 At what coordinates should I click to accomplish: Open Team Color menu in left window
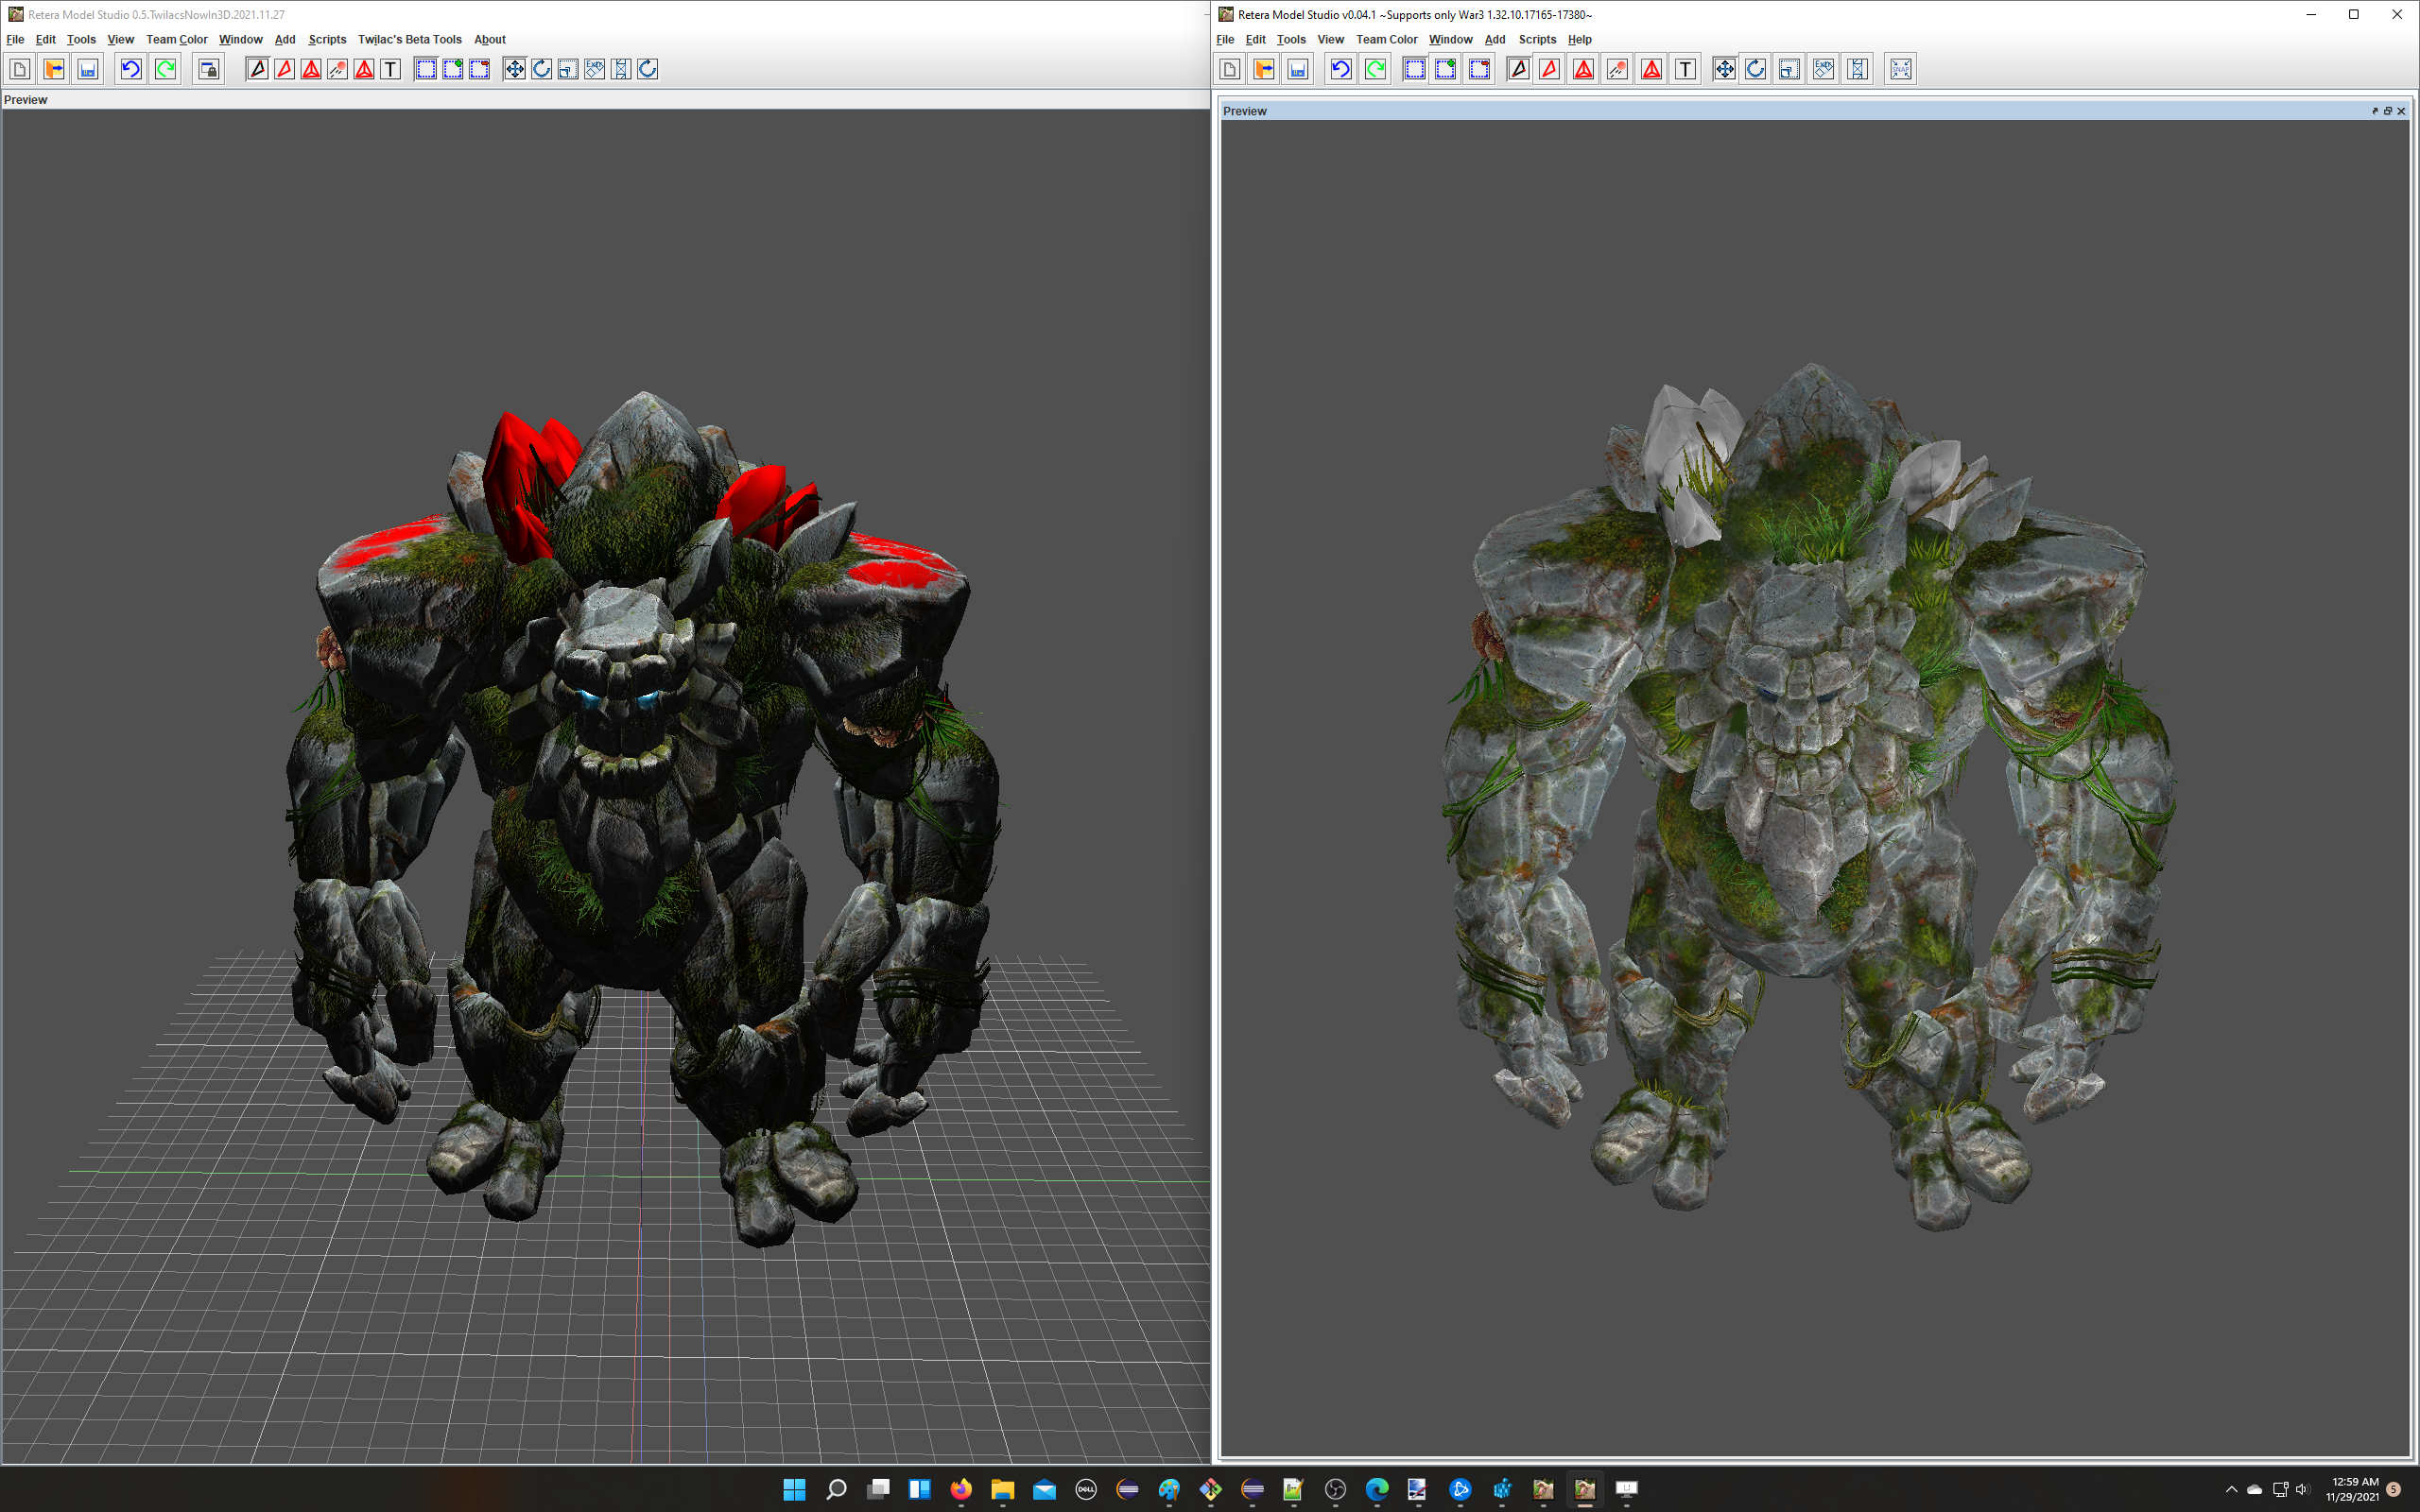(x=177, y=40)
